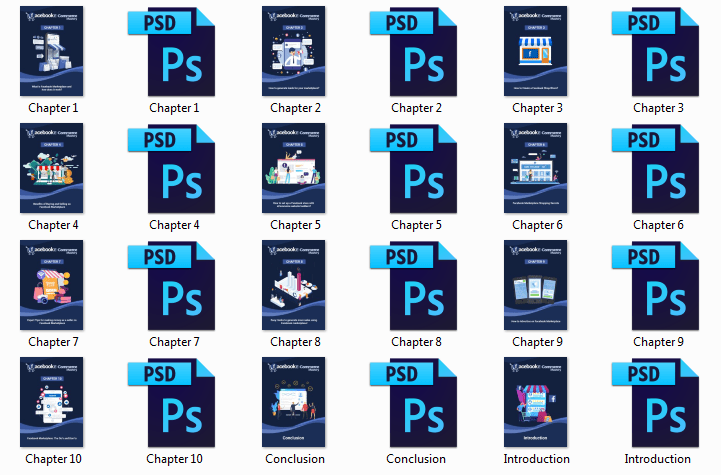Click the Chapter 7 cover image thumbnail
Image resolution: width=721 pixels, height=475 pixels.
click(53, 285)
